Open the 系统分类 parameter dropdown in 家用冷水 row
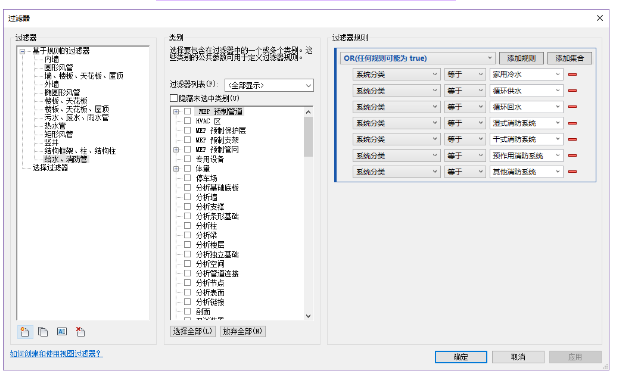The height and width of the screenshot is (377, 617). [x=396, y=74]
